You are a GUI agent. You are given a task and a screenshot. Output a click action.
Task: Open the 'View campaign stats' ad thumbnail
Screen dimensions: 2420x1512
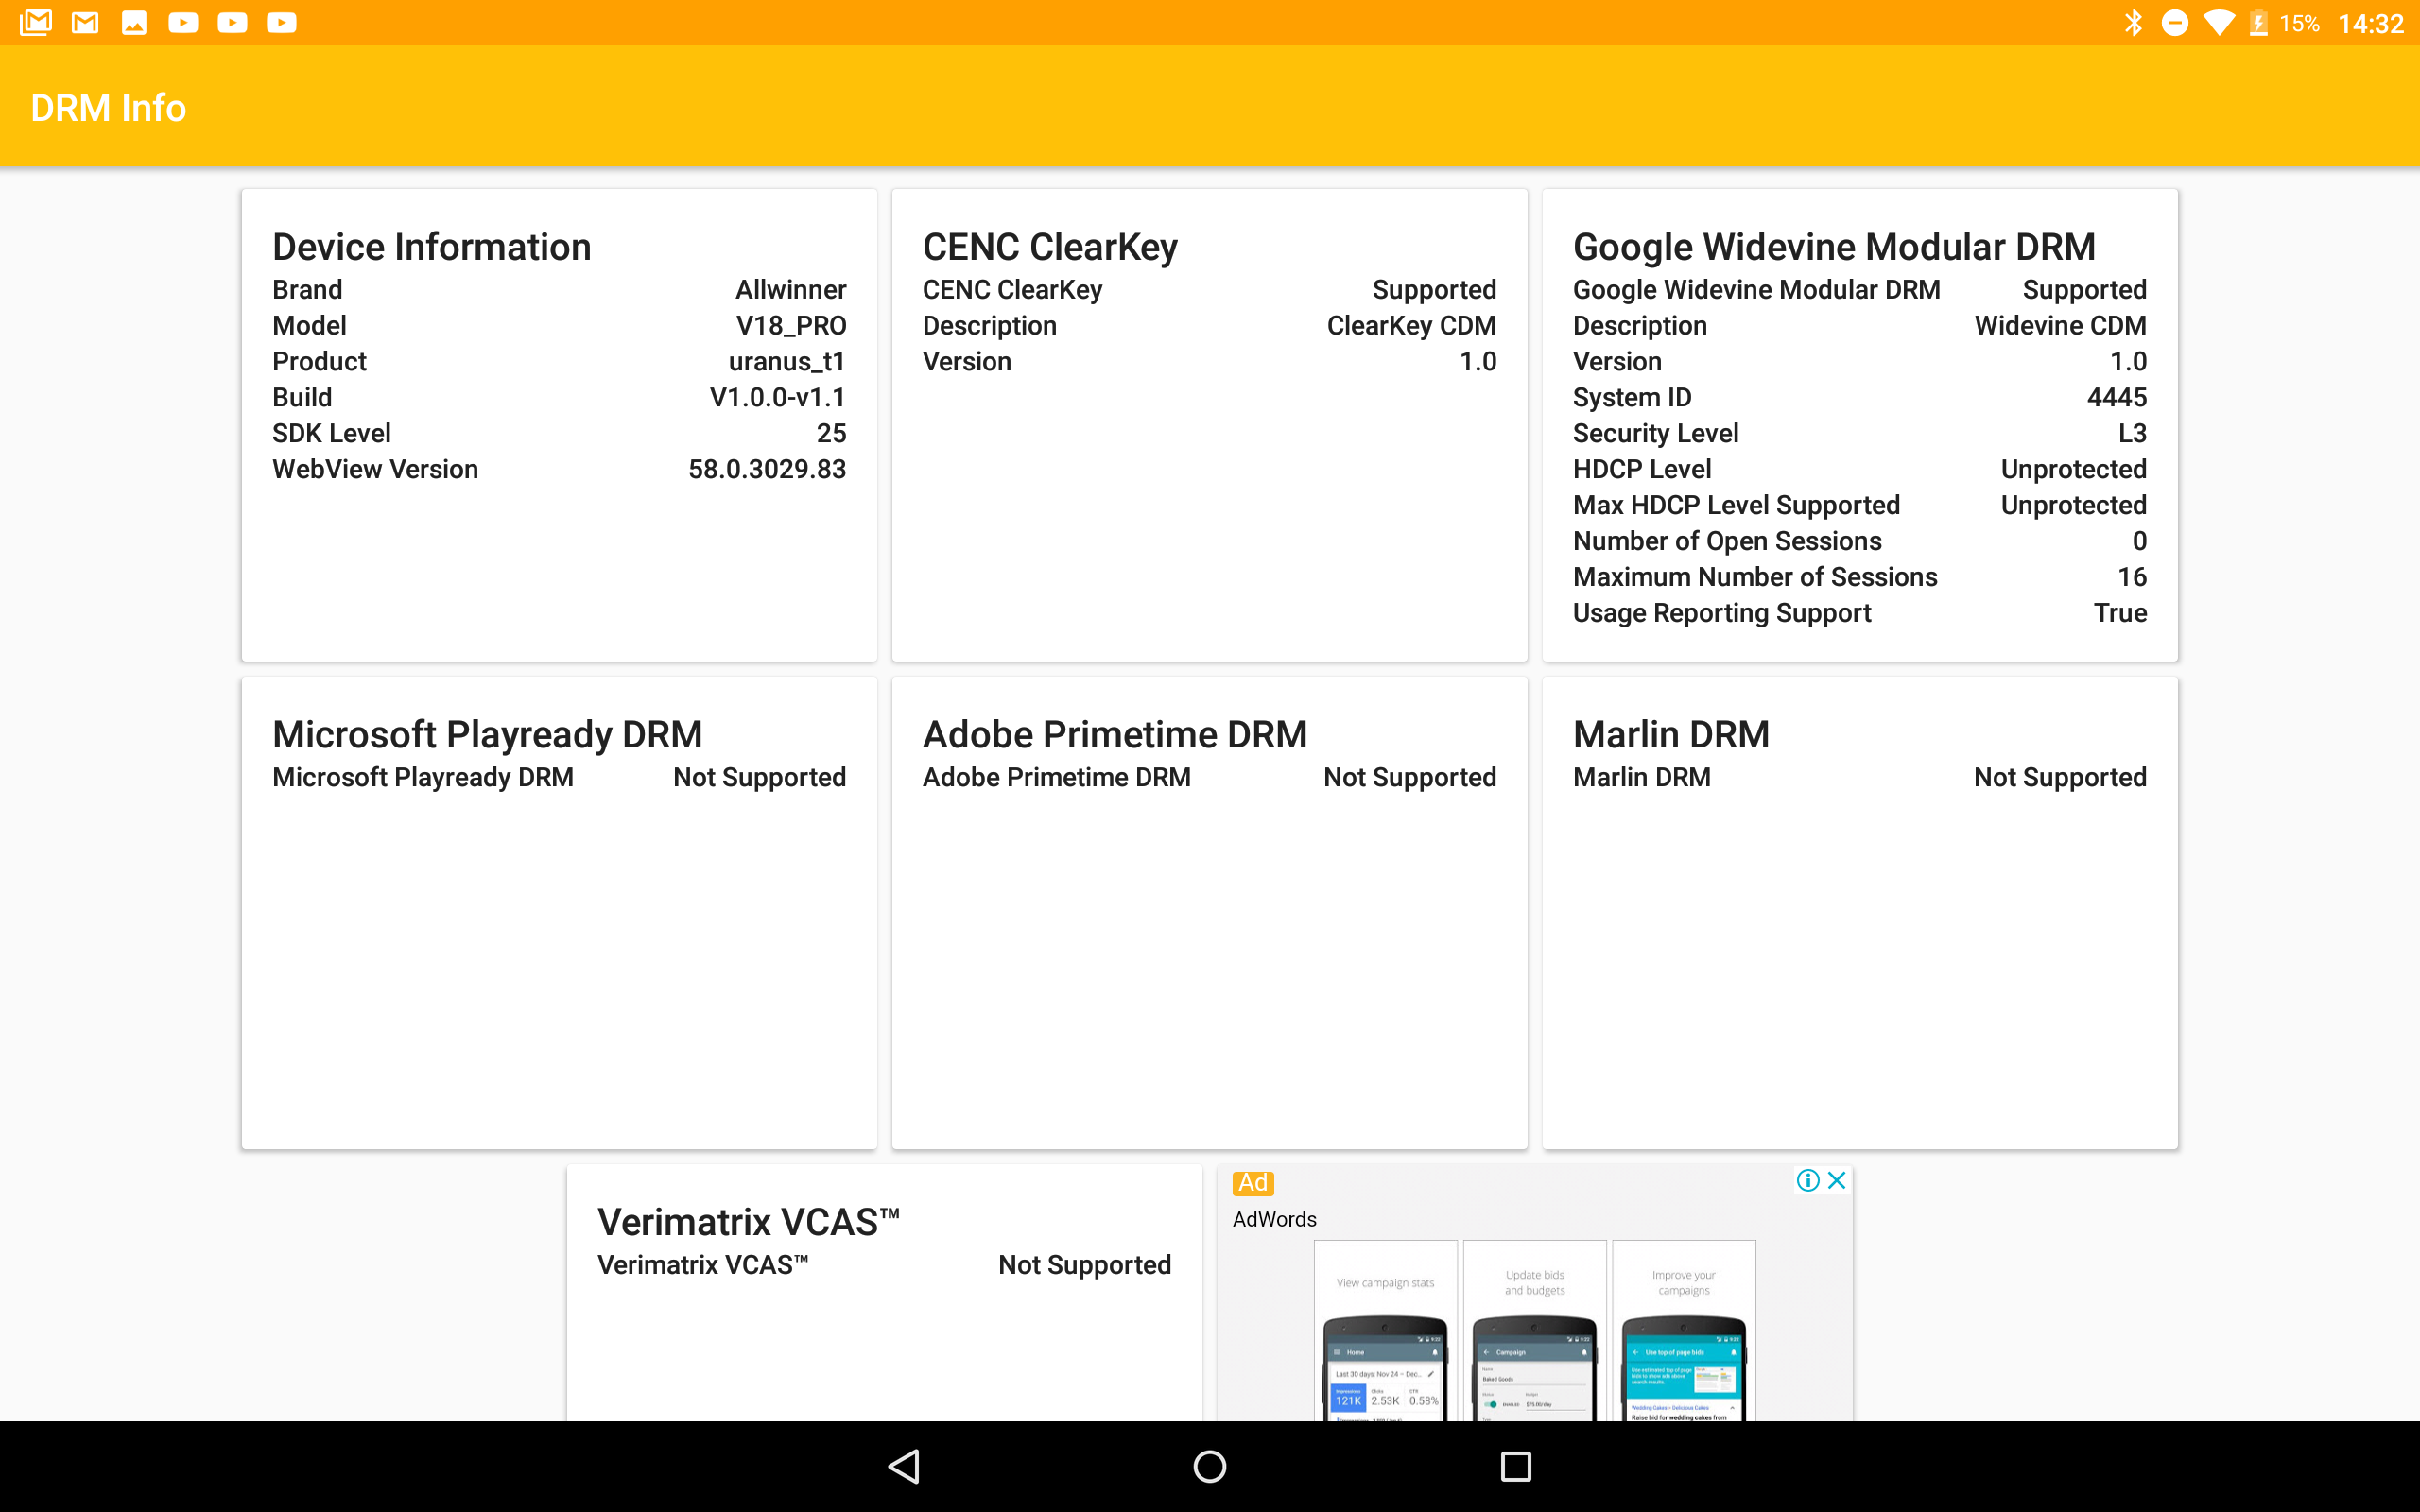click(x=1385, y=1330)
